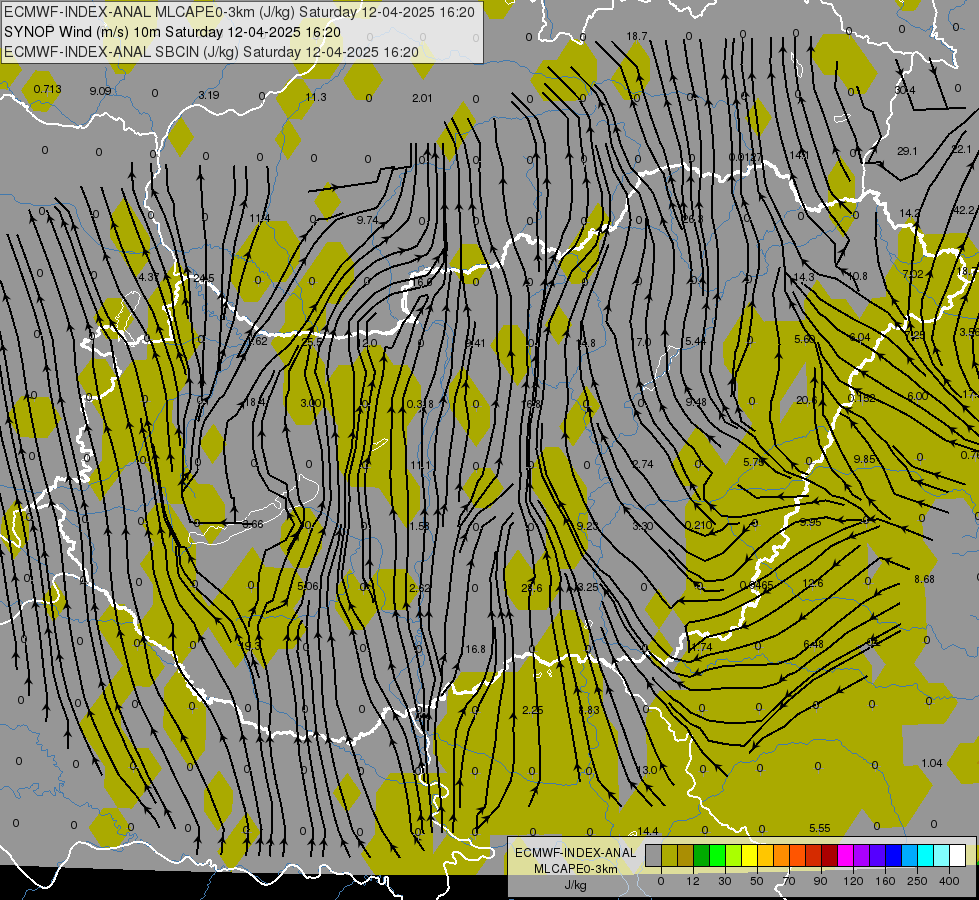Pick the yellow swatch in the legend

point(750,855)
